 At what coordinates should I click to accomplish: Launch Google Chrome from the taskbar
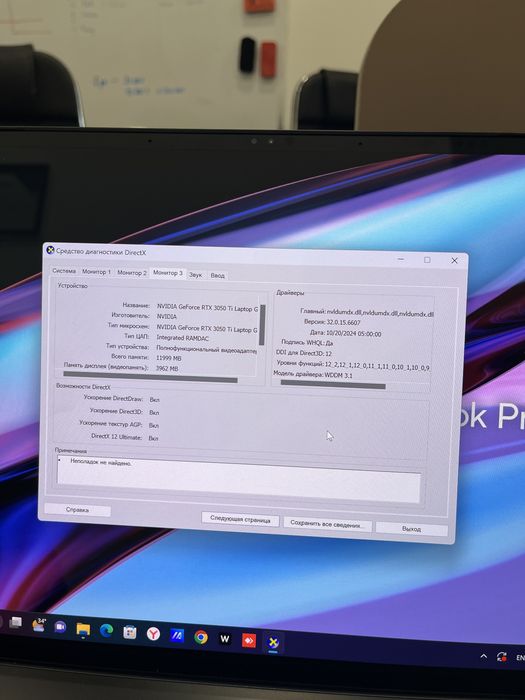pos(201,637)
